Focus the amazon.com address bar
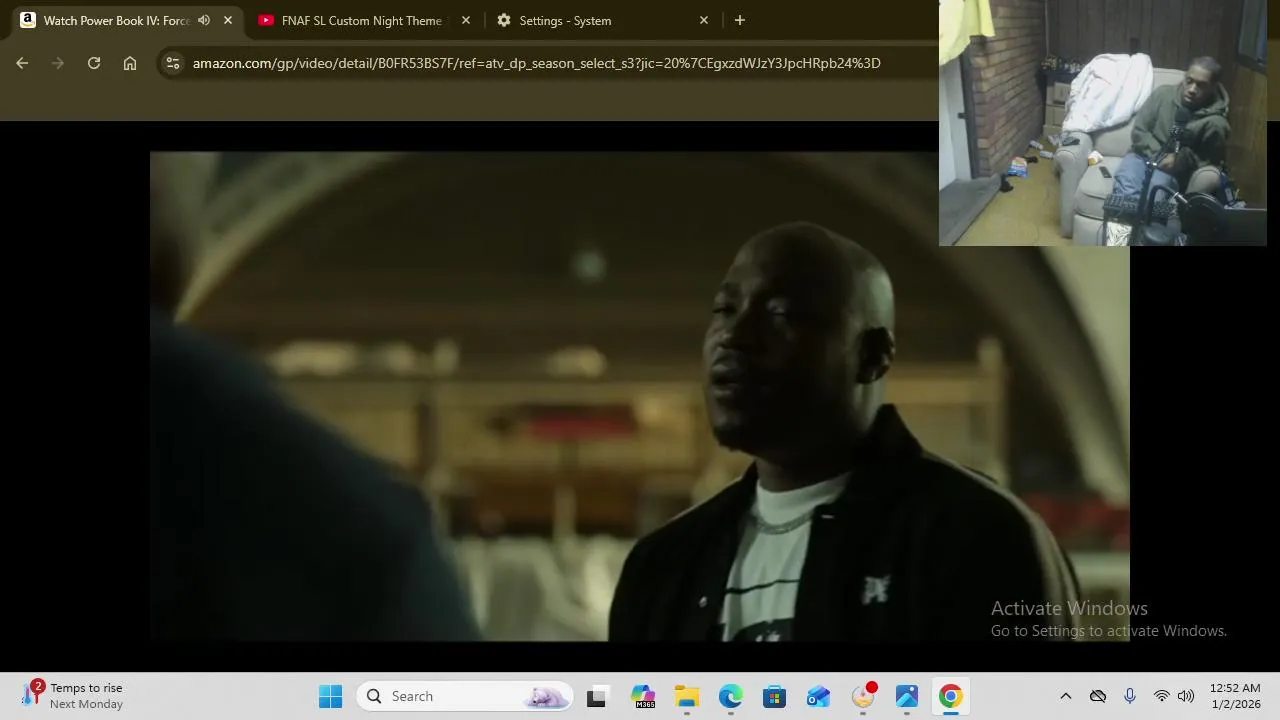 pos(536,63)
